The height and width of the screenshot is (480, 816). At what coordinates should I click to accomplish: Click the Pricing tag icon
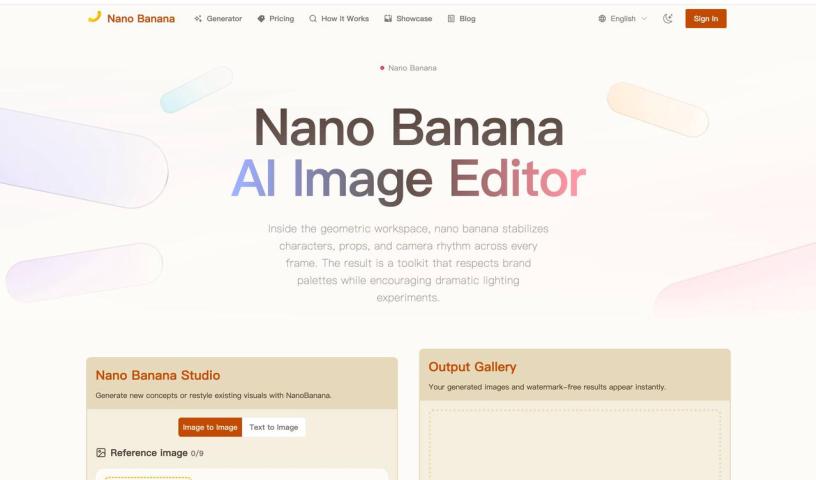point(261,19)
